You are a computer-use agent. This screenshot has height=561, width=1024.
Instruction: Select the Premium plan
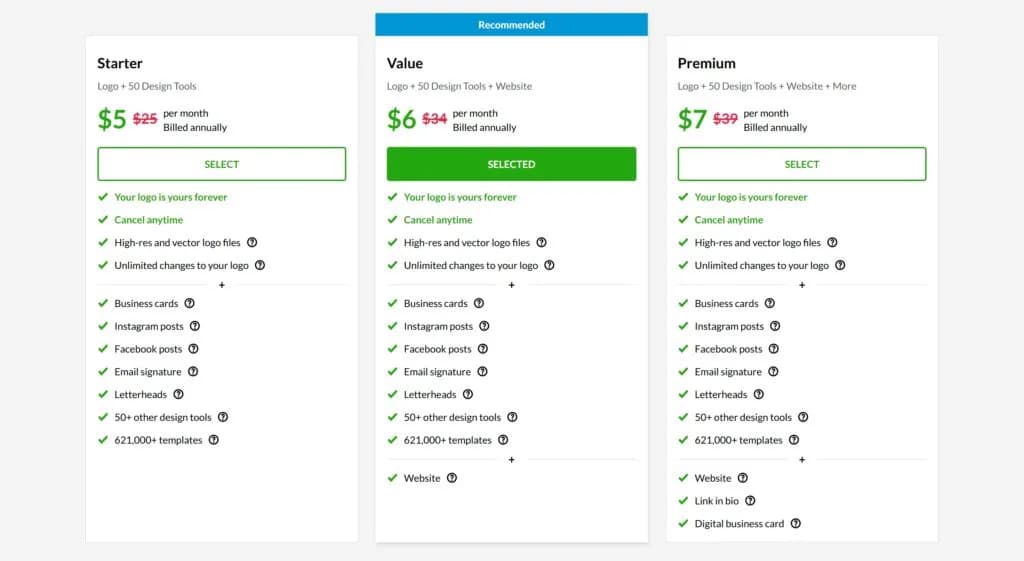[801, 164]
